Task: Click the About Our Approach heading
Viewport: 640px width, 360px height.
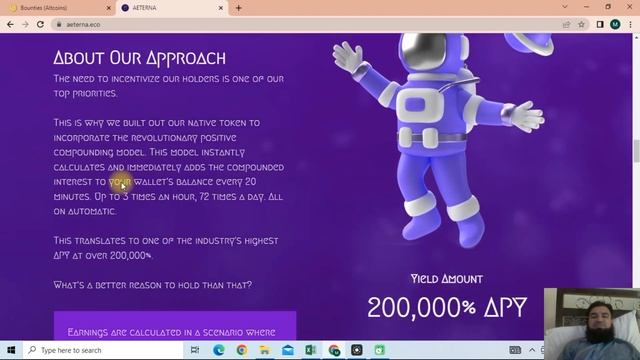Action: 140,58
